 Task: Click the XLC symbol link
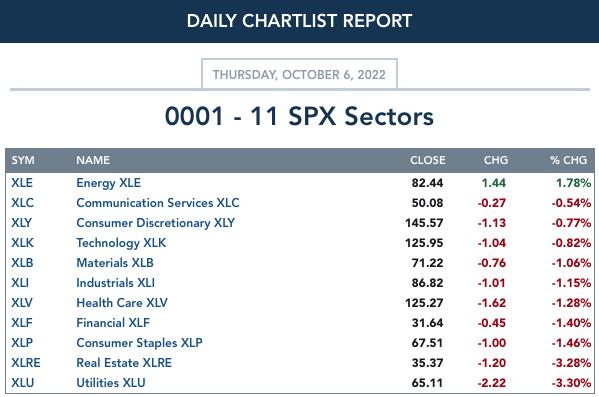[22, 203]
